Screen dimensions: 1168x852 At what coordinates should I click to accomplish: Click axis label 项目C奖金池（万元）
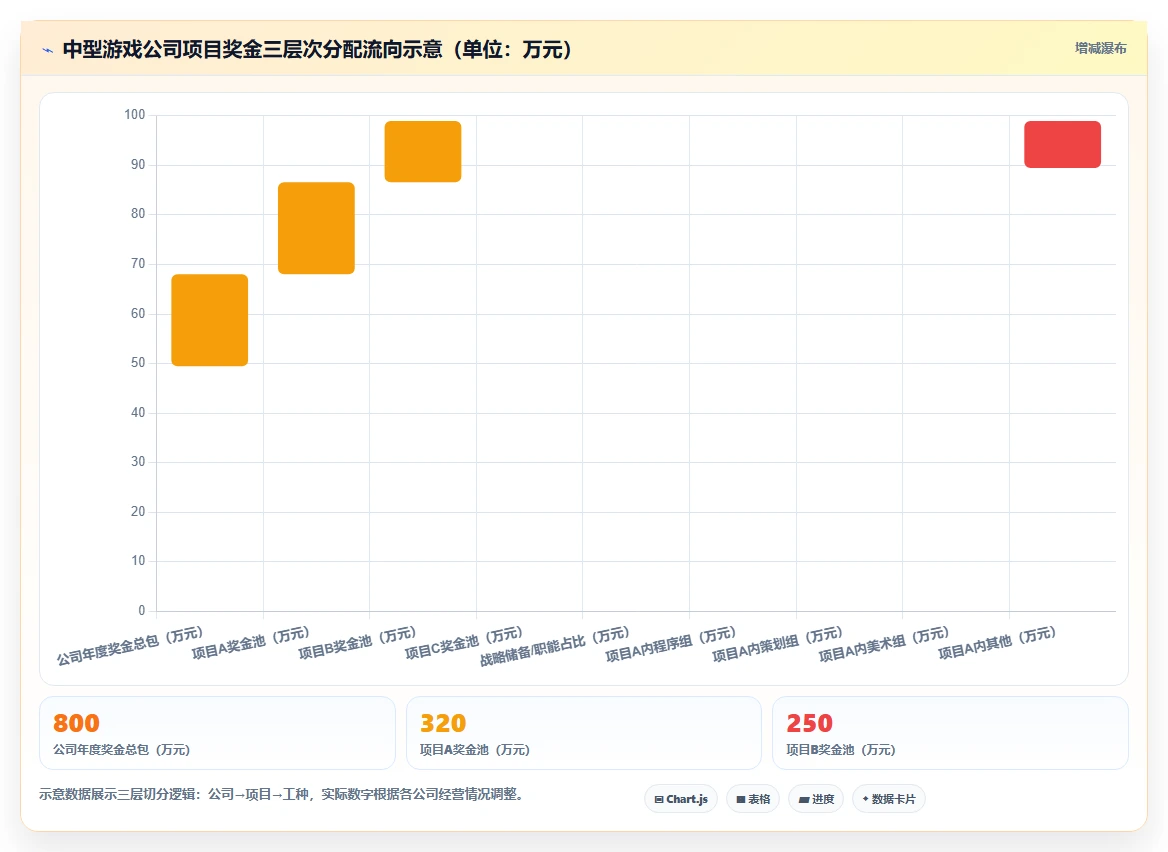[x=463, y=643]
